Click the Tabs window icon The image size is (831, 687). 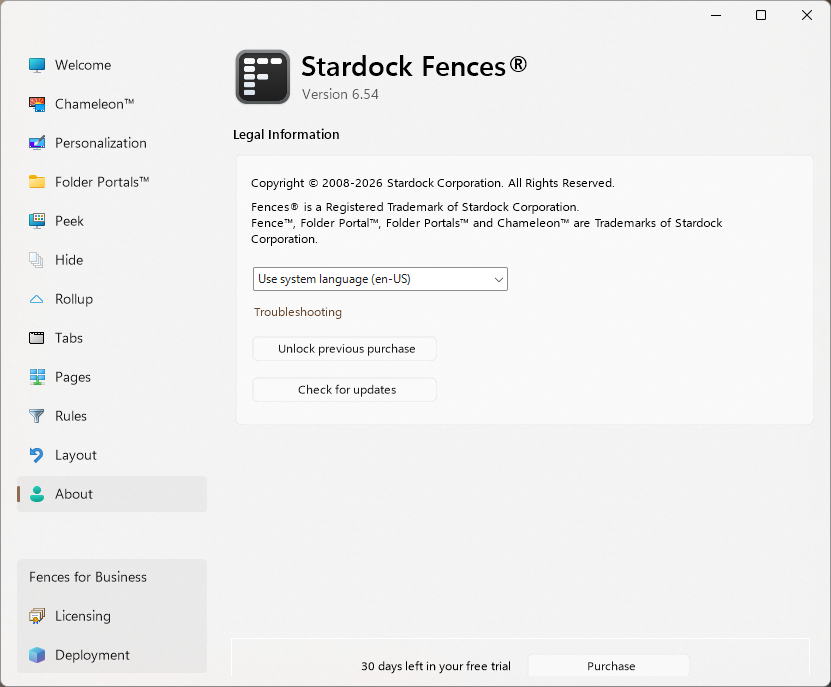(37, 338)
